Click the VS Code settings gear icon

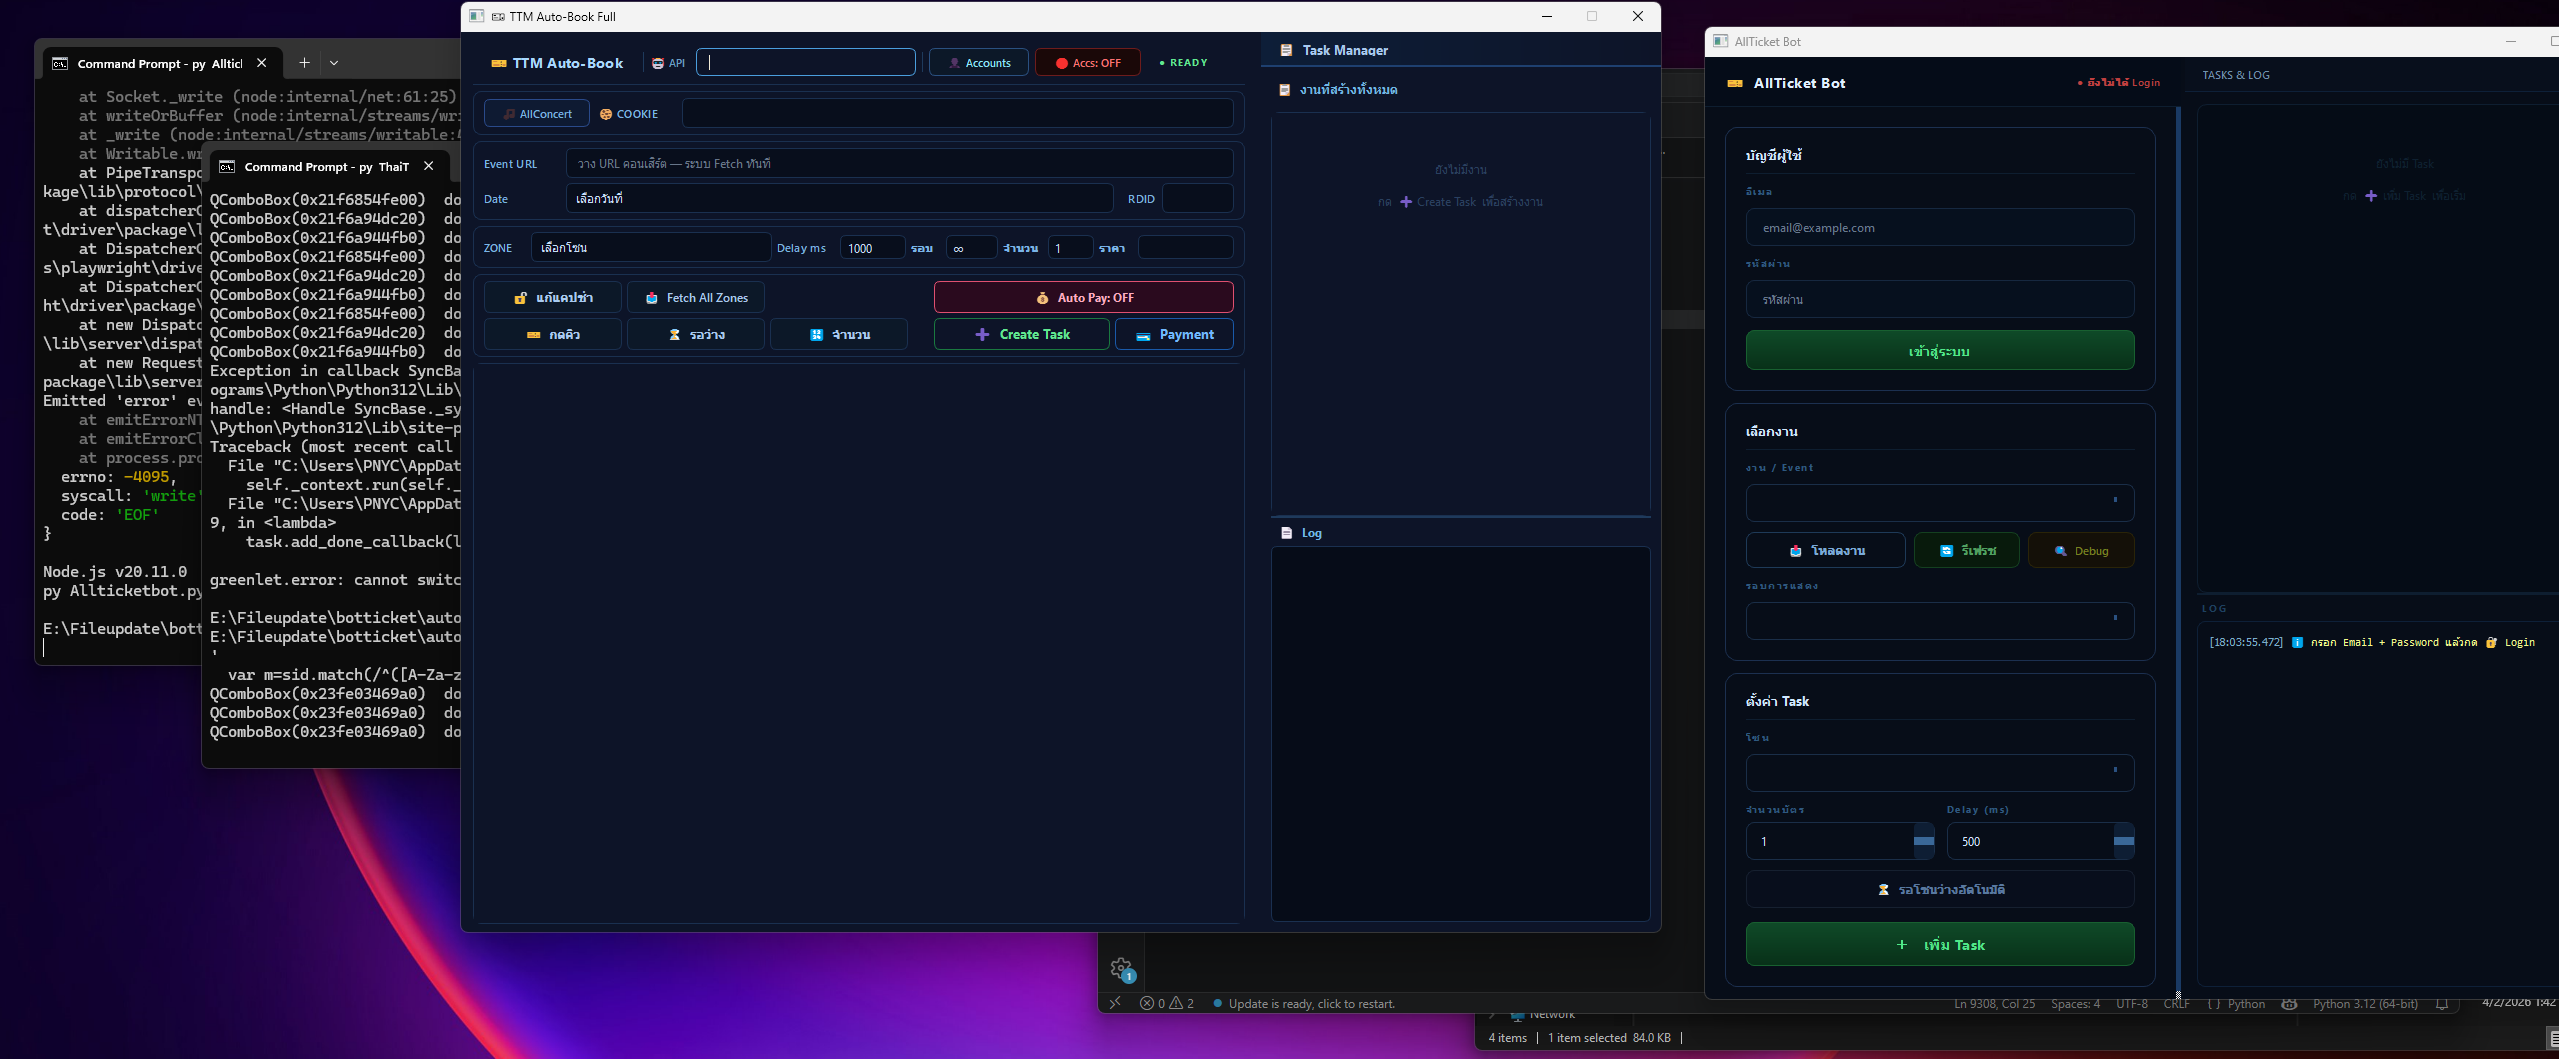pos(1121,968)
